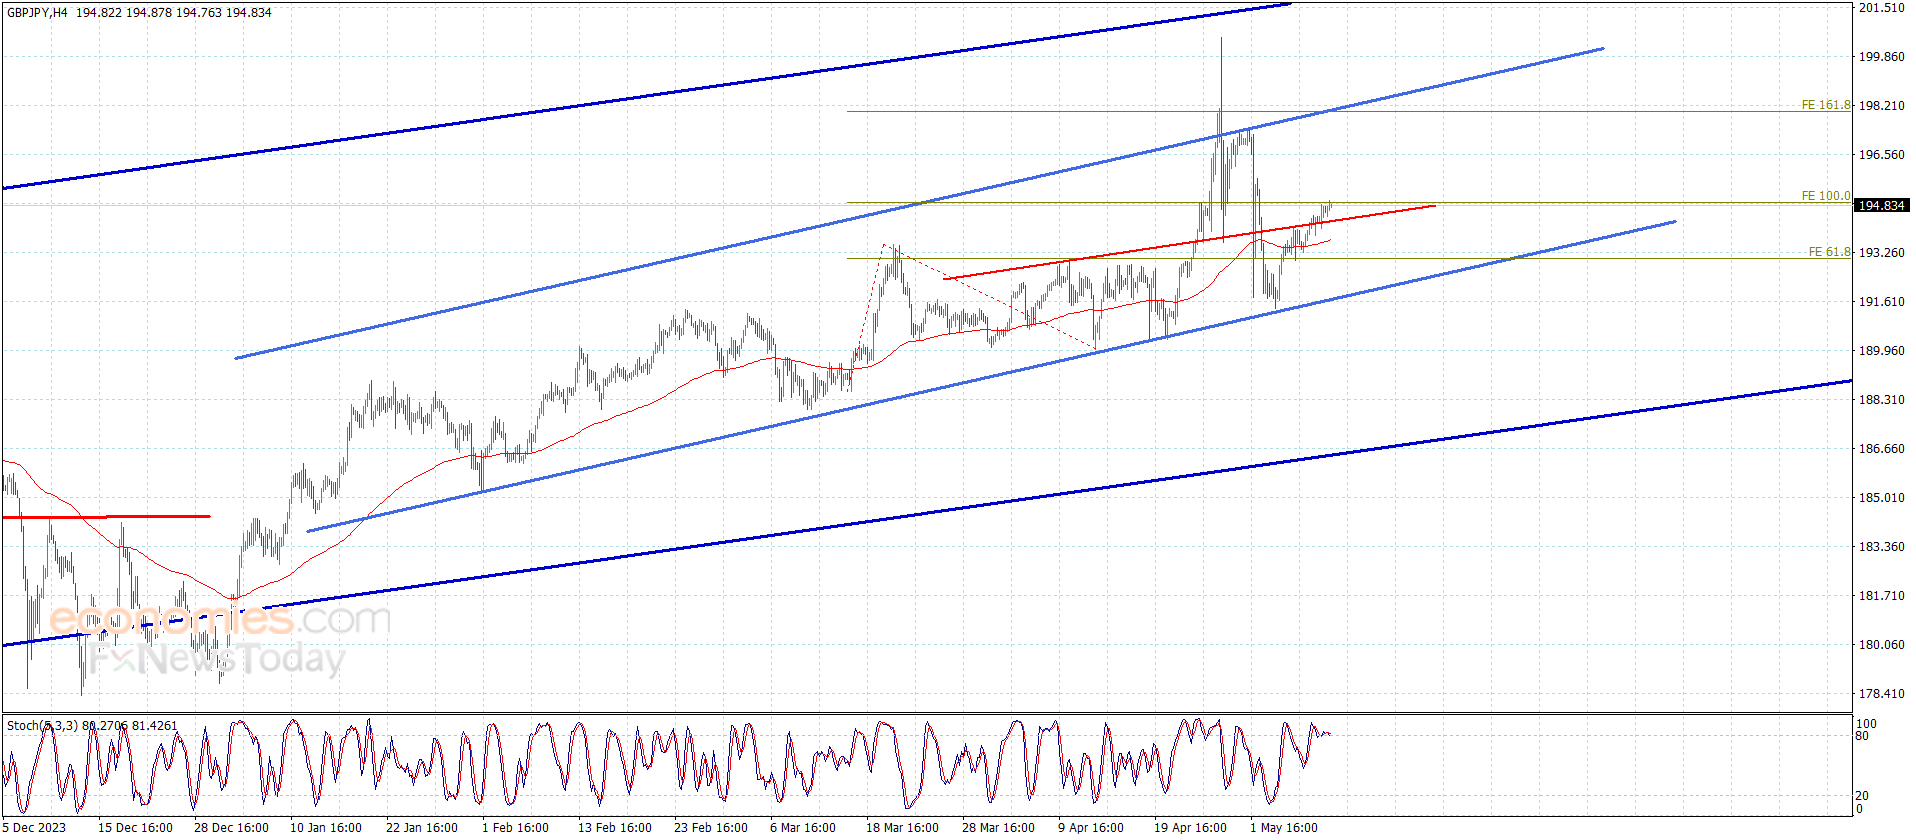1916x840 pixels.
Task: Click the 180.060 price axis label
Action: (1881, 645)
